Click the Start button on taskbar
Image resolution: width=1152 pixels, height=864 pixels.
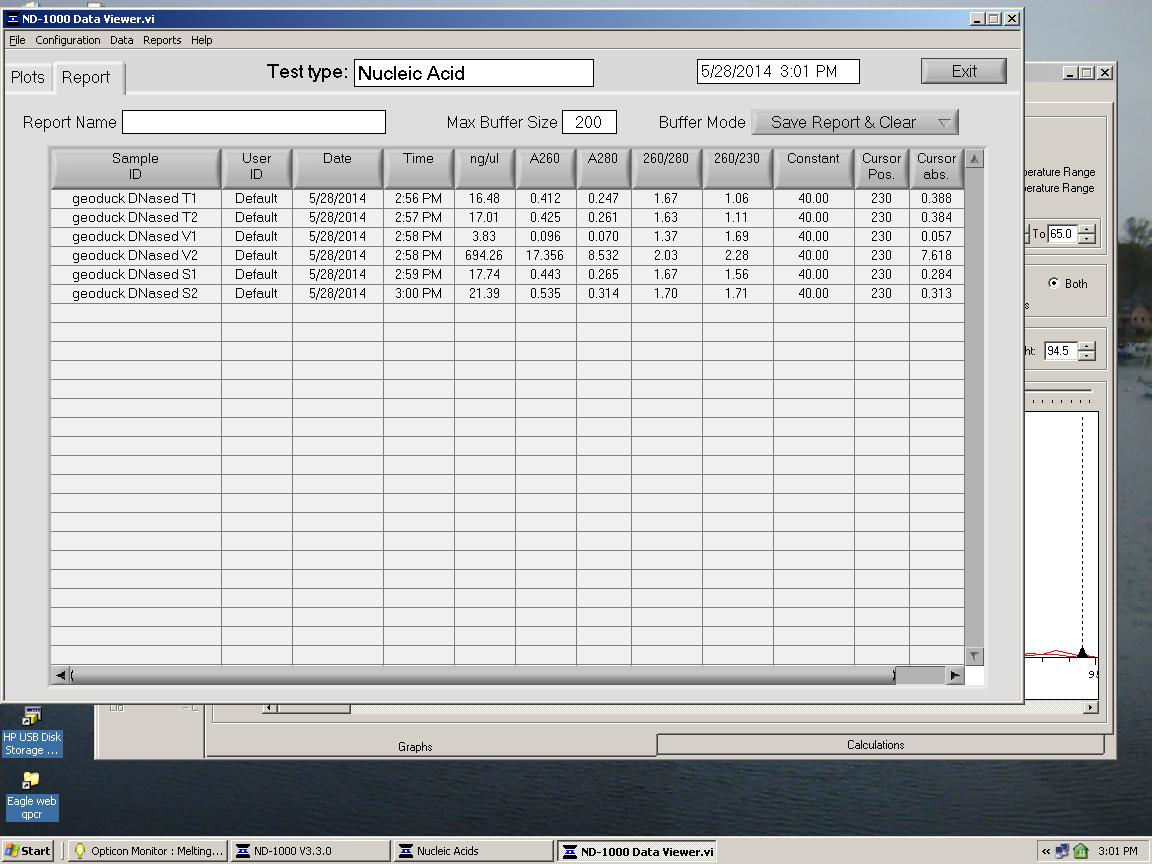click(28, 851)
